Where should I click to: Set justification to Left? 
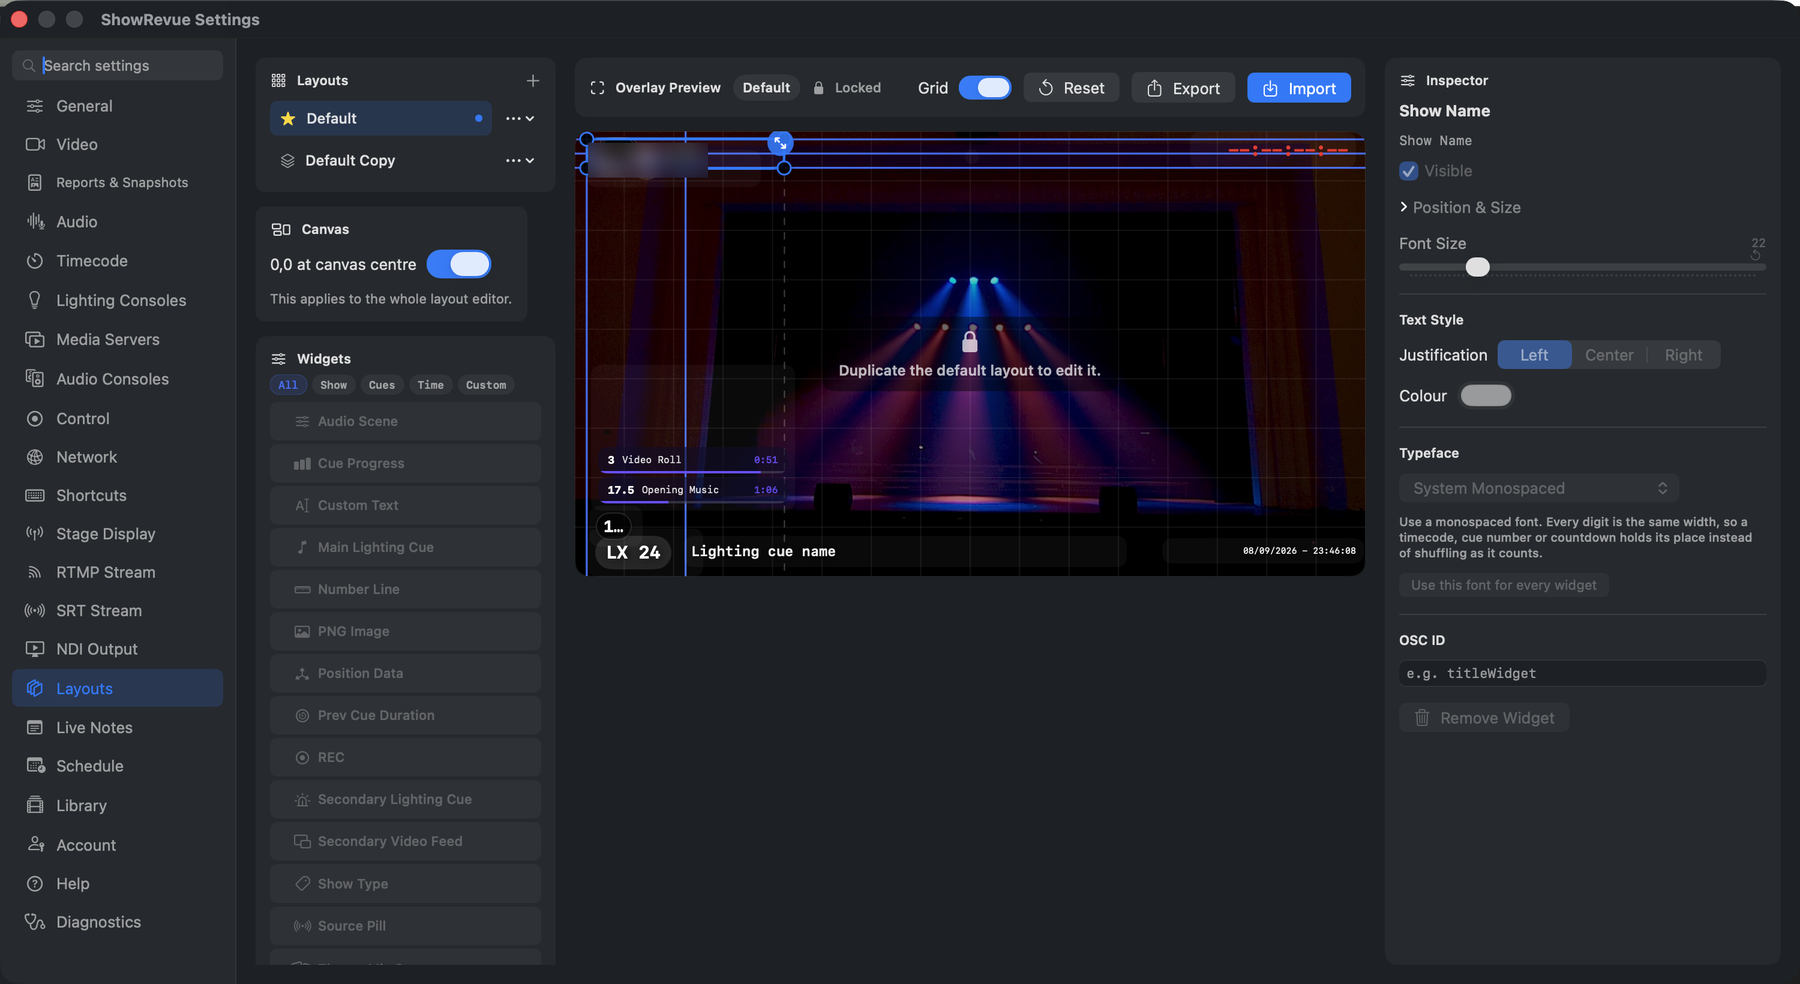click(x=1534, y=355)
